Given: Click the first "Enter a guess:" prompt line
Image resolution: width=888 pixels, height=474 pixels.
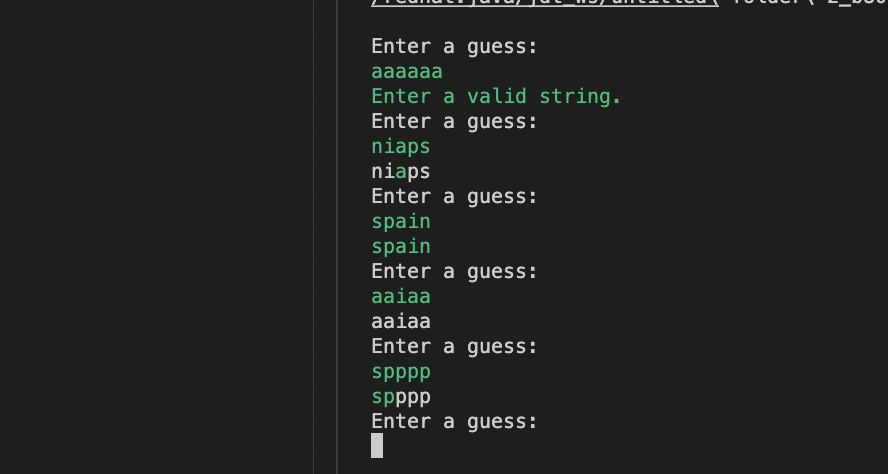Looking at the screenshot, I should [x=454, y=46].
